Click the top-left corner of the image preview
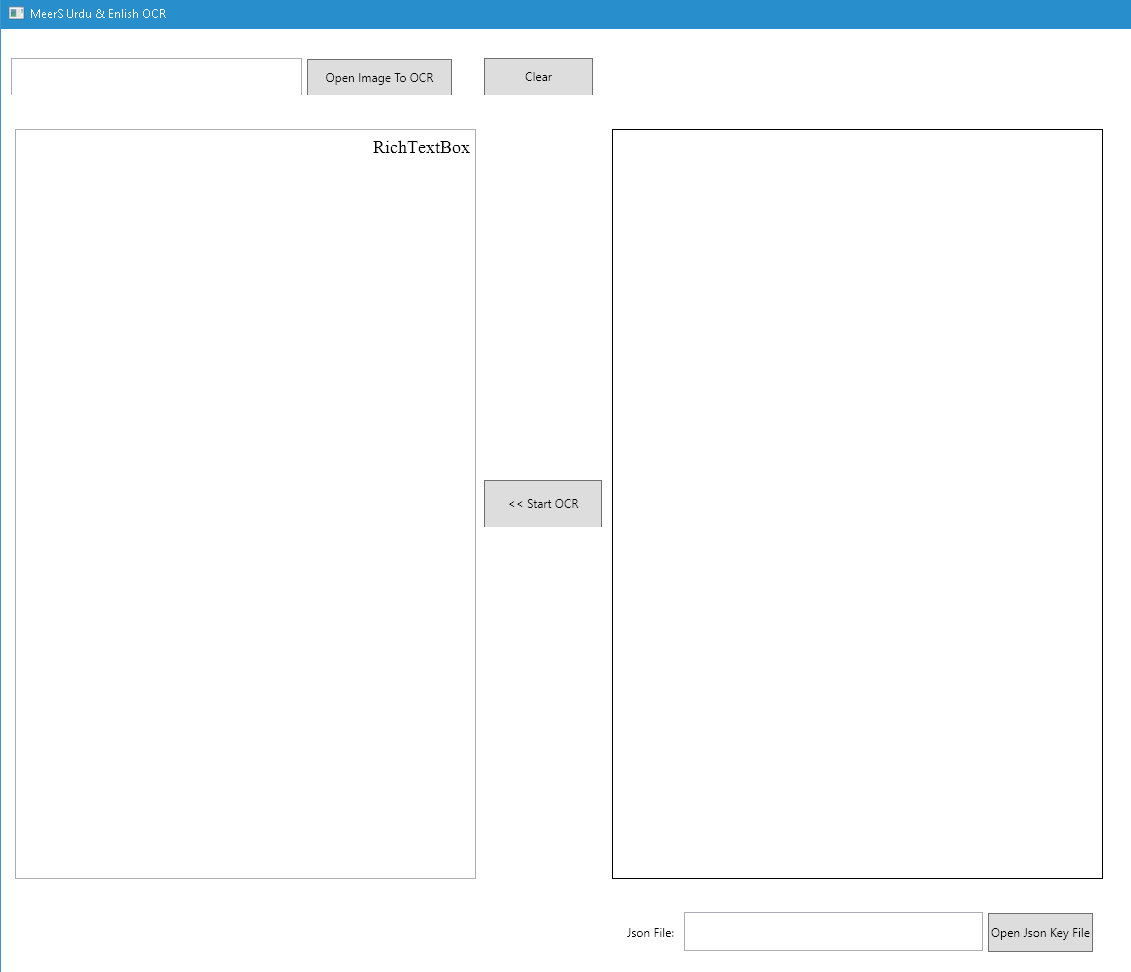The image size is (1131, 972). 625,142
